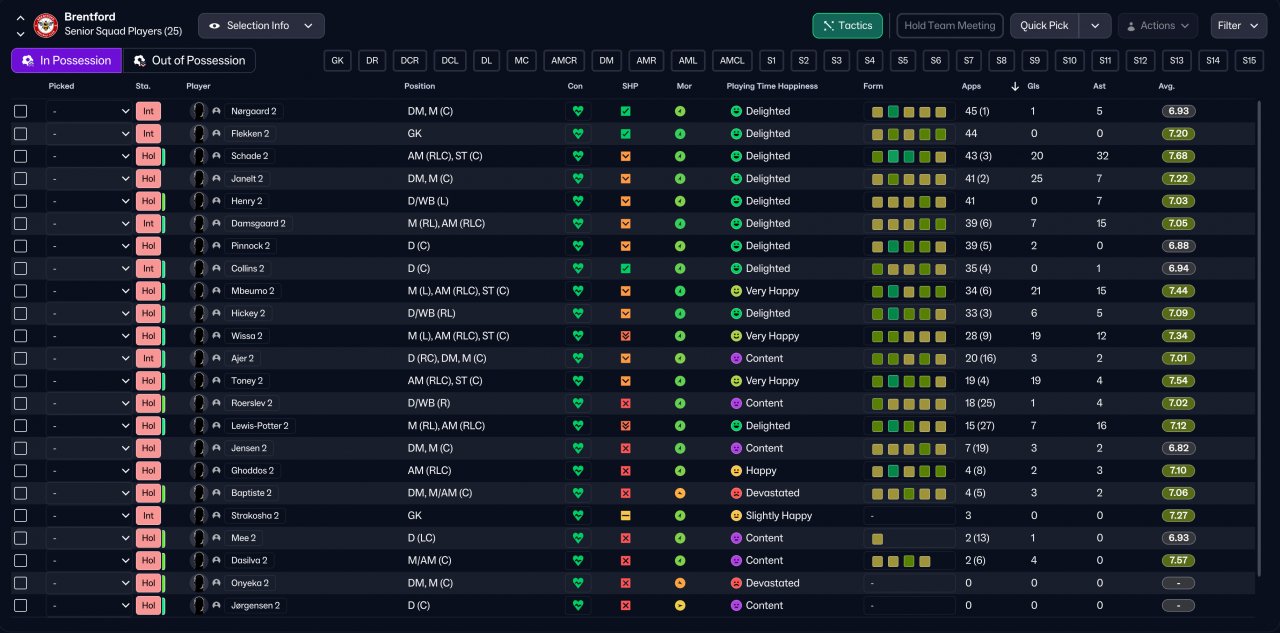The height and width of the screenshot is (633, 1280).
Task: Expand the Filter dropdown
Action: [1238, 25]
